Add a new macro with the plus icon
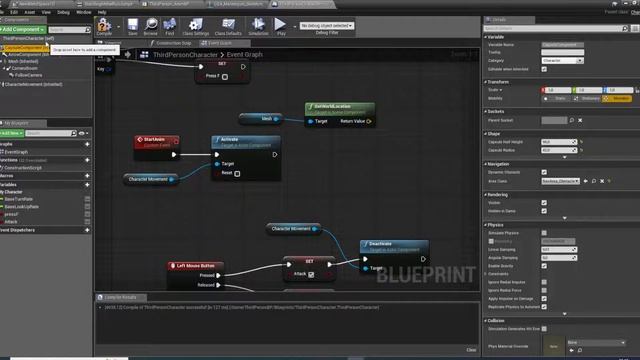640x360 pixels. (87, 176)
